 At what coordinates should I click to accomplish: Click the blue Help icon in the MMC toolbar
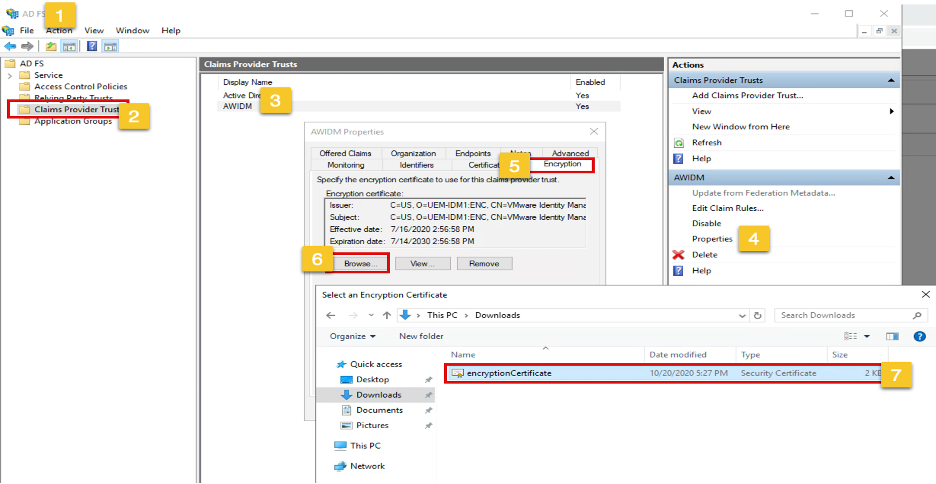pos(92,46)
